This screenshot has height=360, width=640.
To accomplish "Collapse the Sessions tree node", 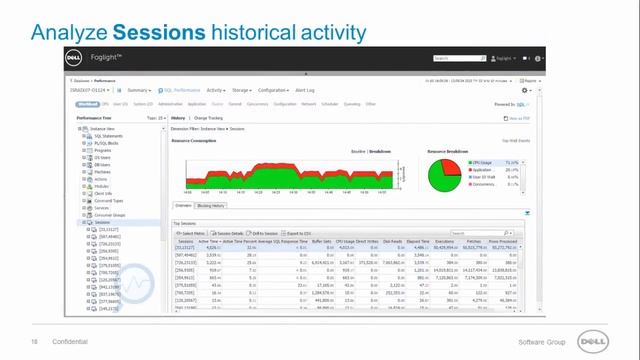I will [x=84, y=222].
